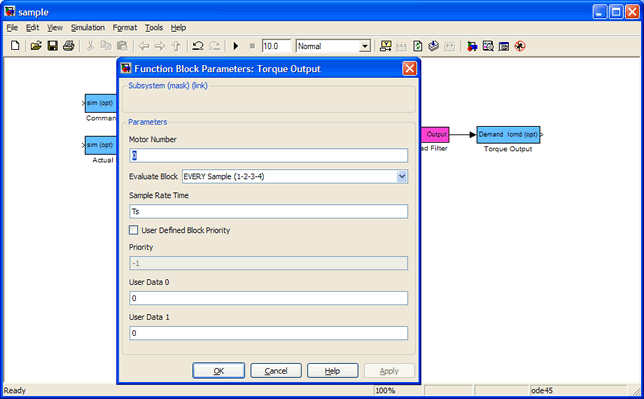Click the Motor Number input field

tap(269, 155)
